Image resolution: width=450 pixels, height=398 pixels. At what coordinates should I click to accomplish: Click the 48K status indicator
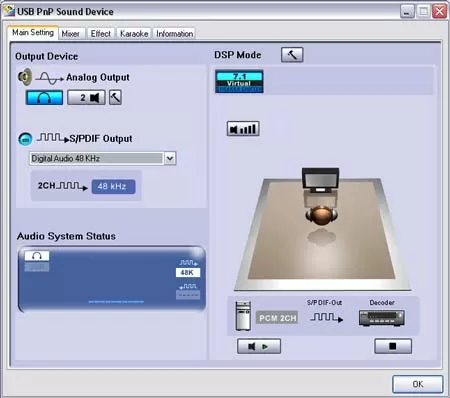[x=188, y=272]
